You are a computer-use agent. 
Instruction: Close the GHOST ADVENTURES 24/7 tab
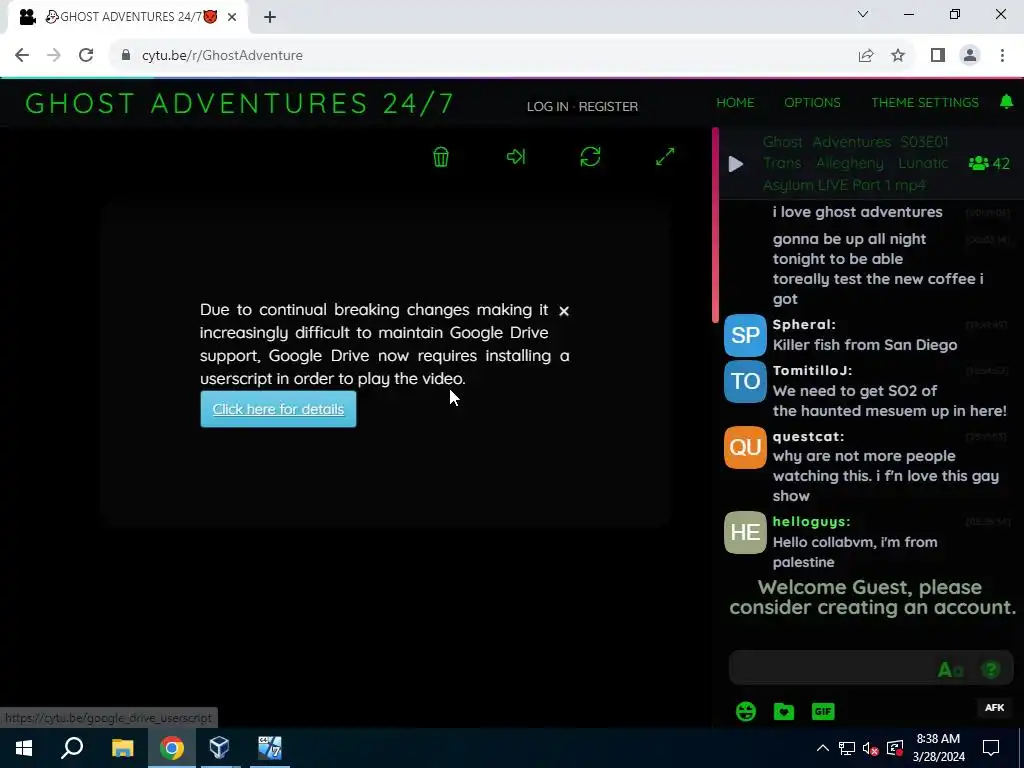click(x=232, y=17)
